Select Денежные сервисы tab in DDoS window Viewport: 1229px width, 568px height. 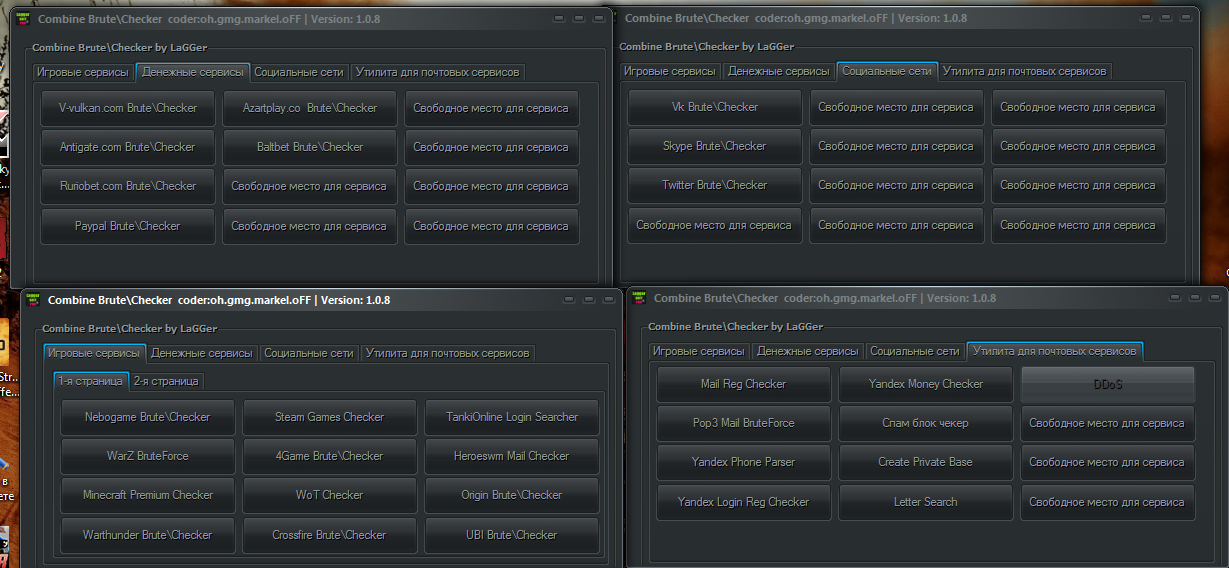(808, 351)
